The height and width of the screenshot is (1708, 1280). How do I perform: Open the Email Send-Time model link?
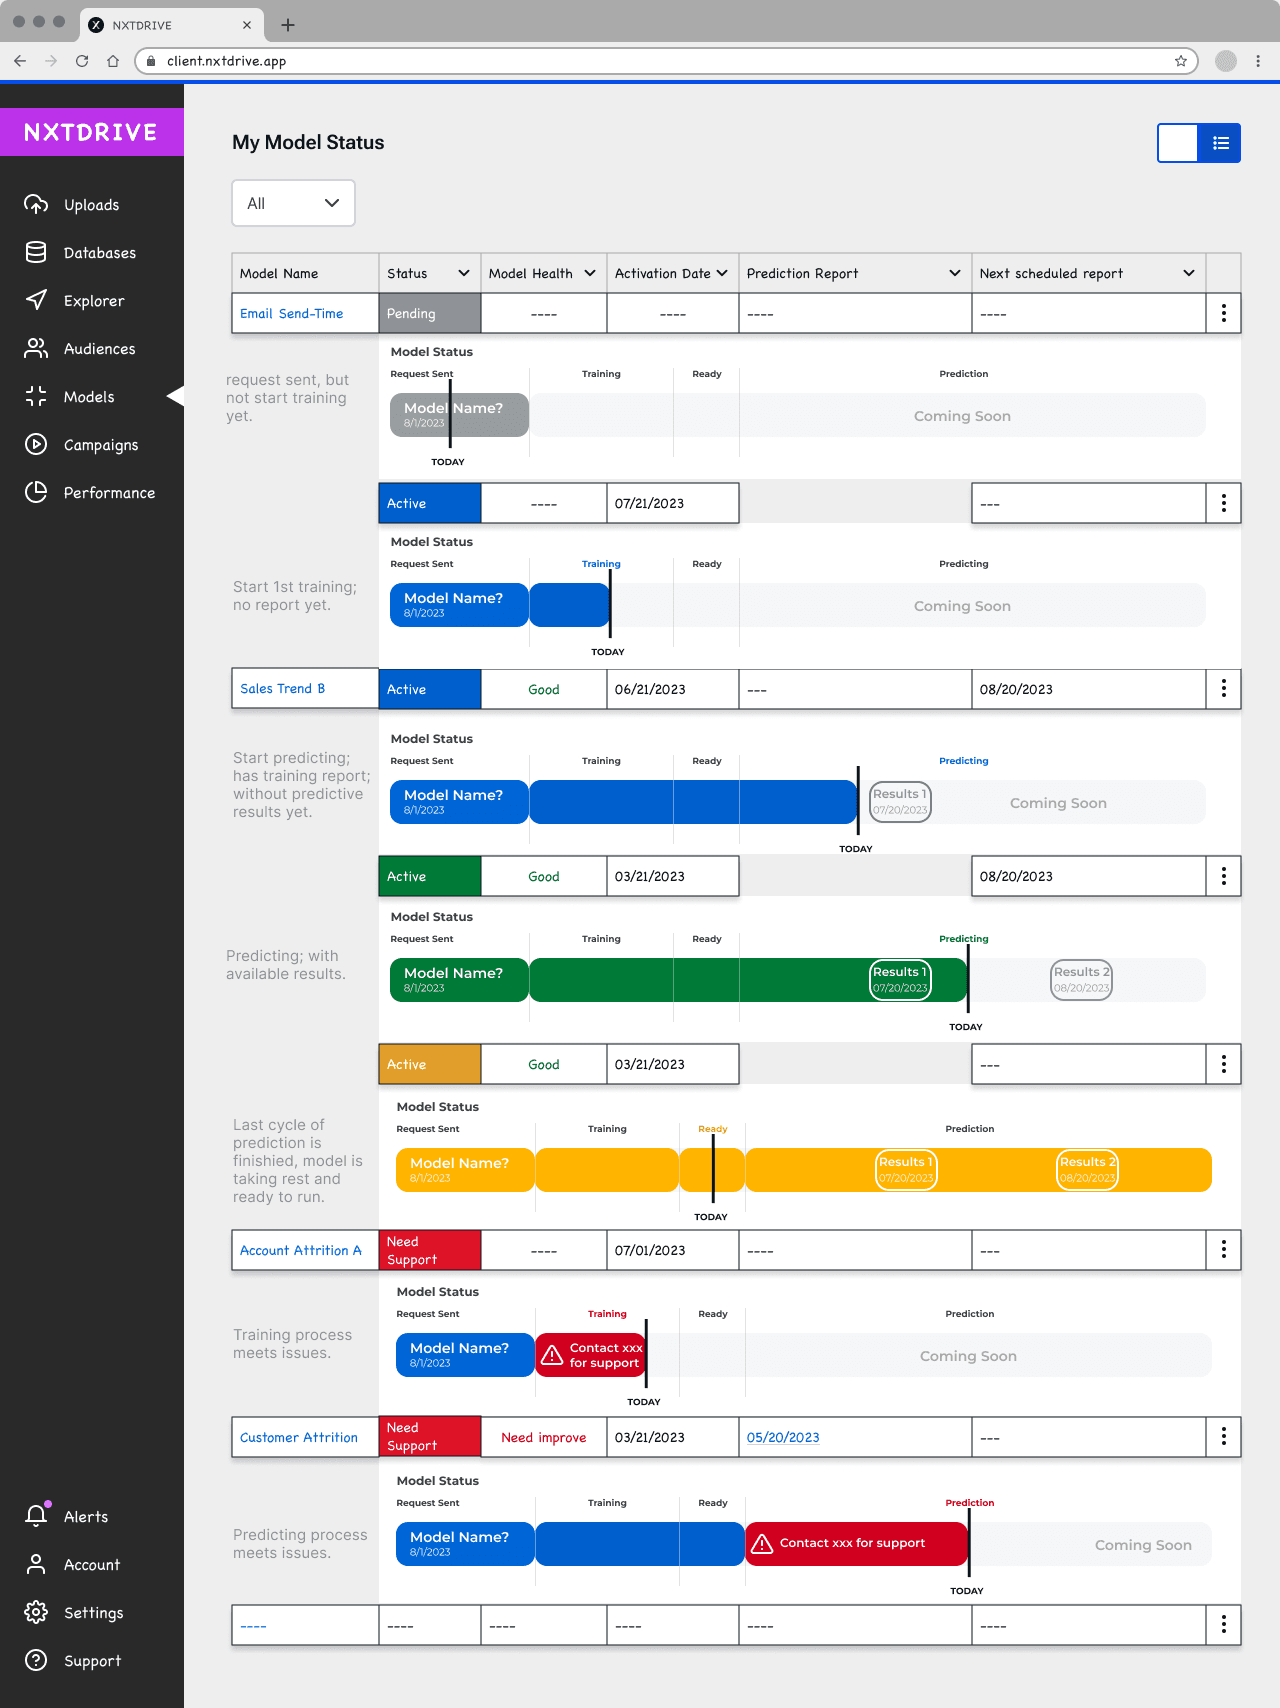291,313
